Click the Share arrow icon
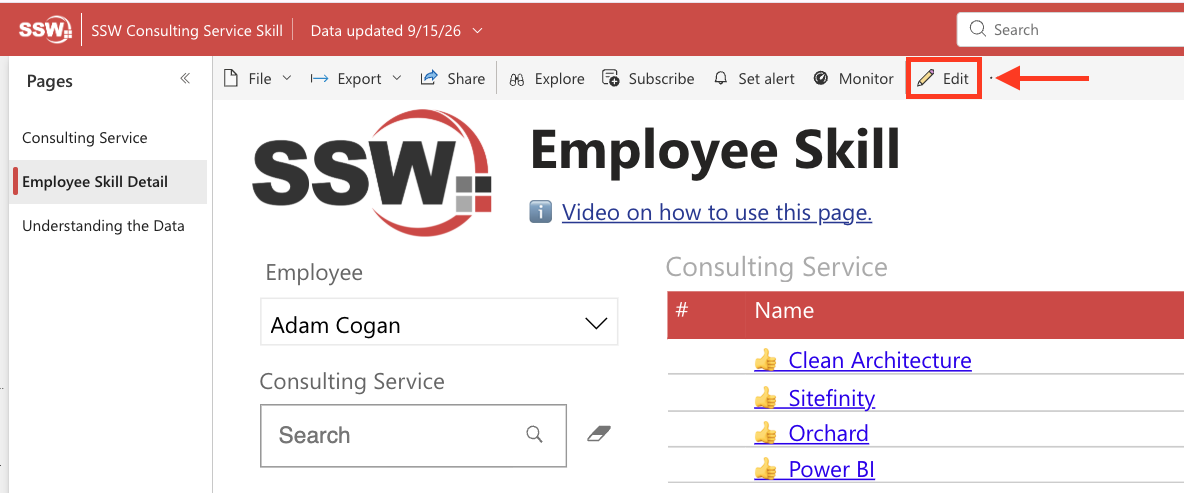Screen dimensions: 1184x493 coord(429,78)
